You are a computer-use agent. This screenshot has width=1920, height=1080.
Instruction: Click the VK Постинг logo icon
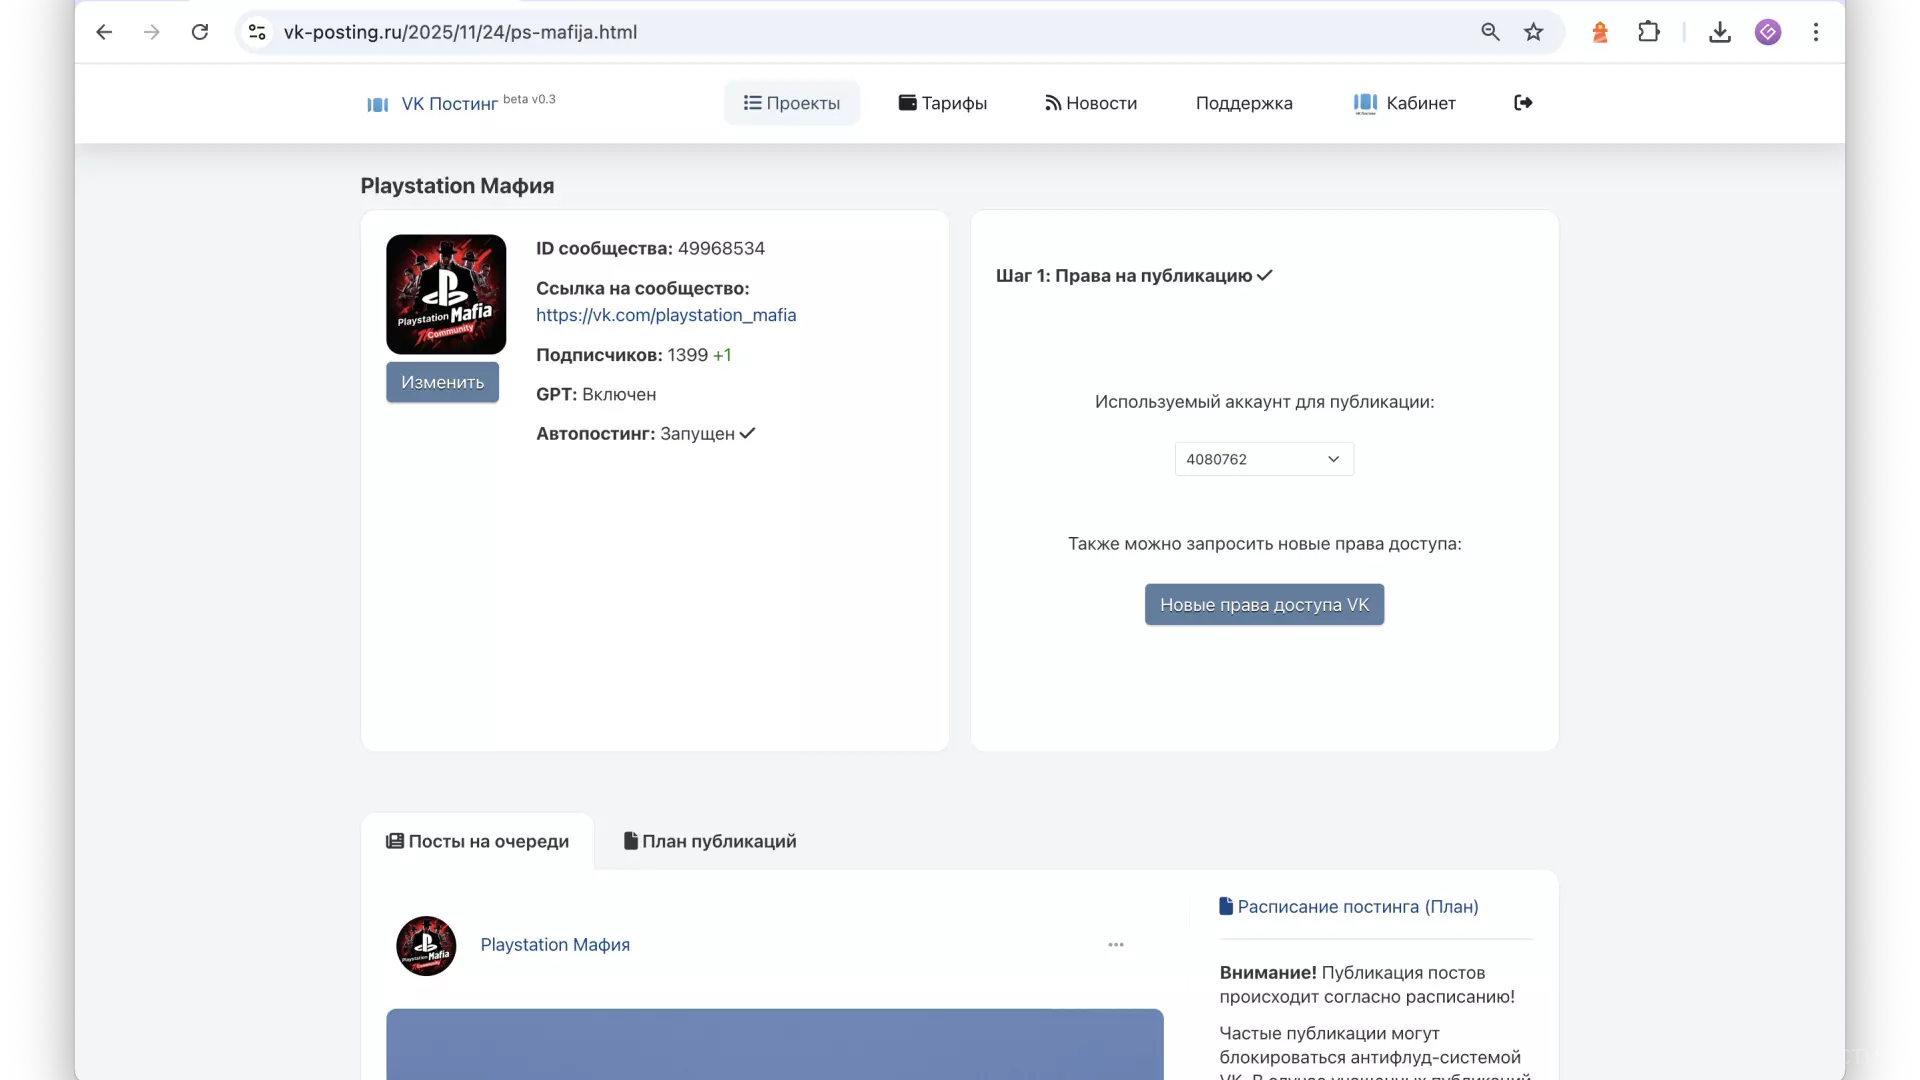378,104
